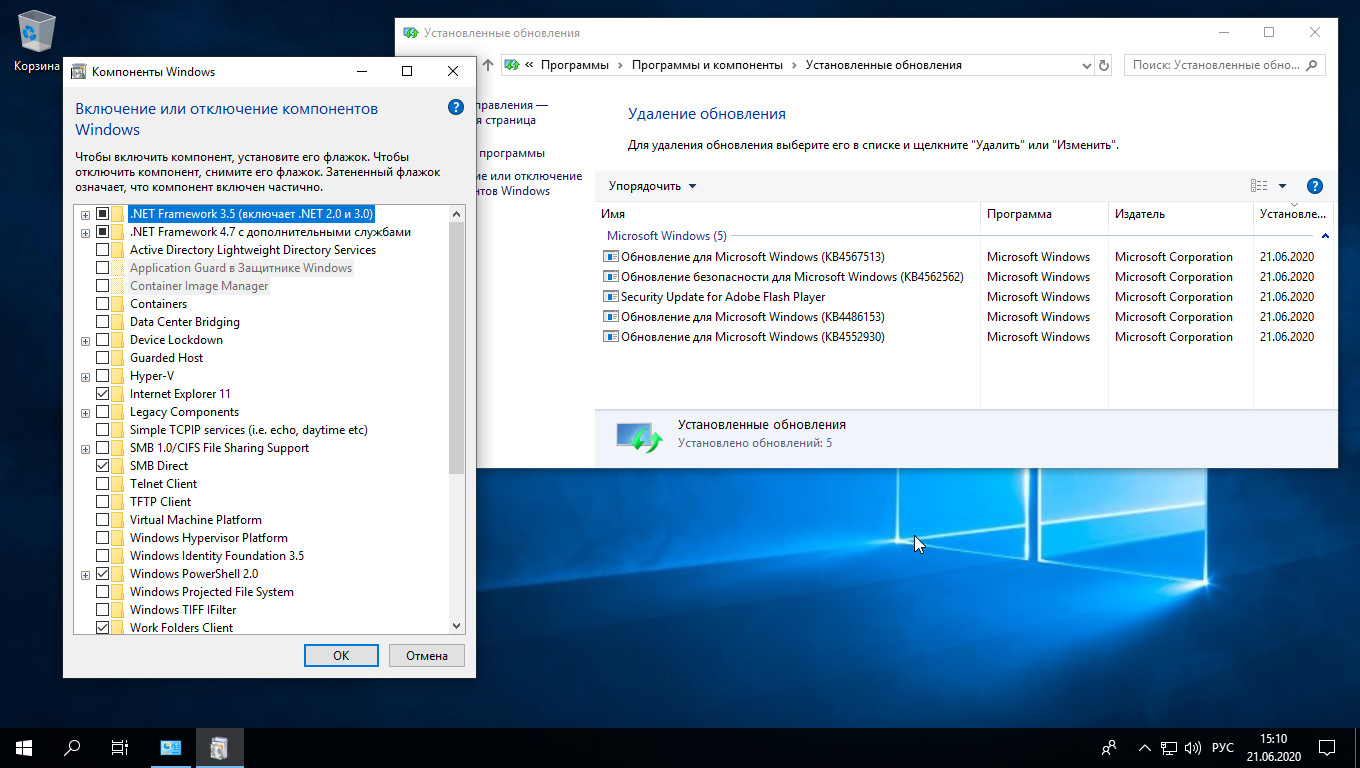Image resolution: width=1360 pixels, height=768 pixels.
Task: Open the People icon in system tray
Action: (x=1108, y=747)
